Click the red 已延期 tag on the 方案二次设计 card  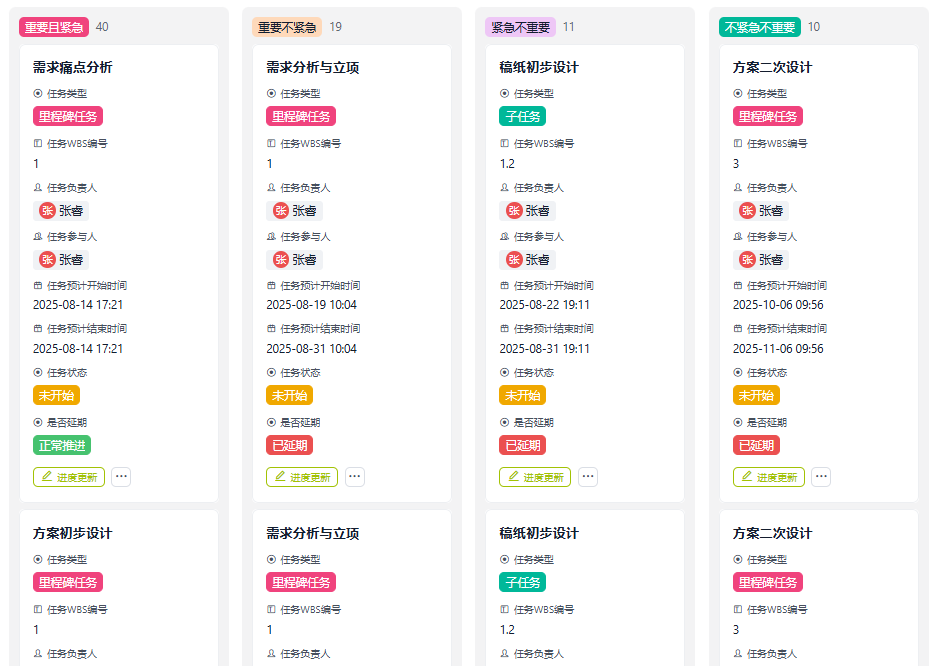pyautogui.click(x=756, y=445)
